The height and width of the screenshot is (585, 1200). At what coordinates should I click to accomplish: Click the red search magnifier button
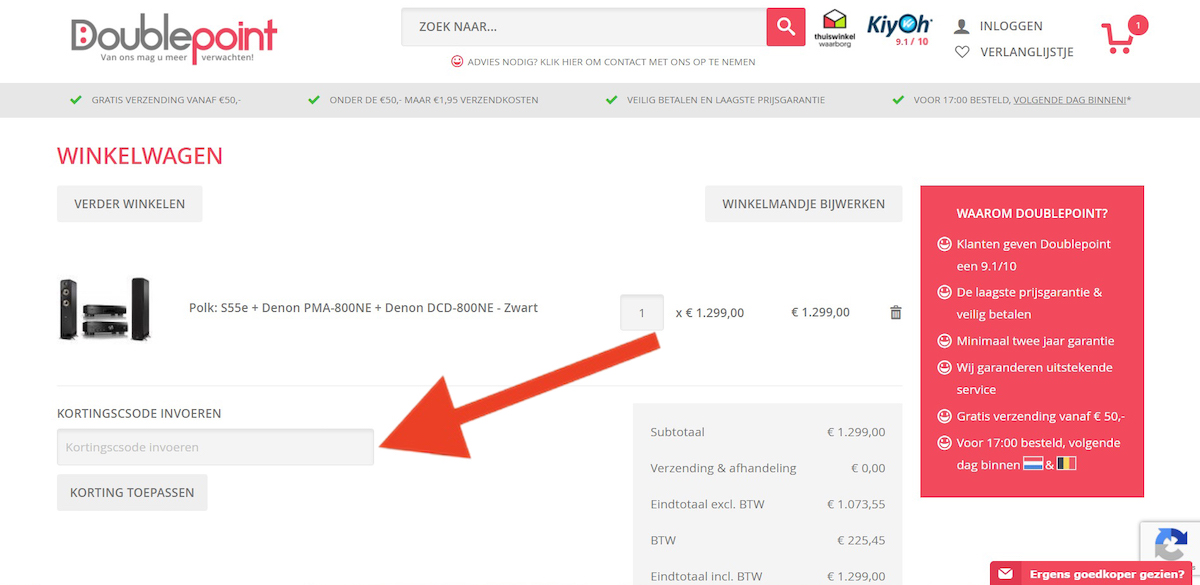[x=786, y=27]
